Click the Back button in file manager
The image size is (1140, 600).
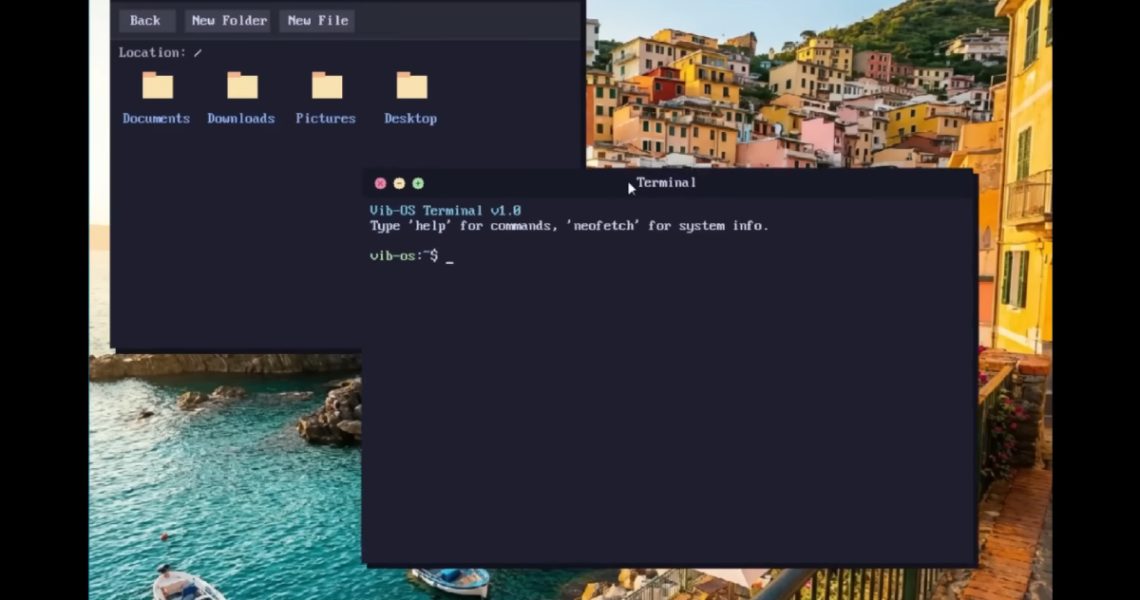click(145, 20)
